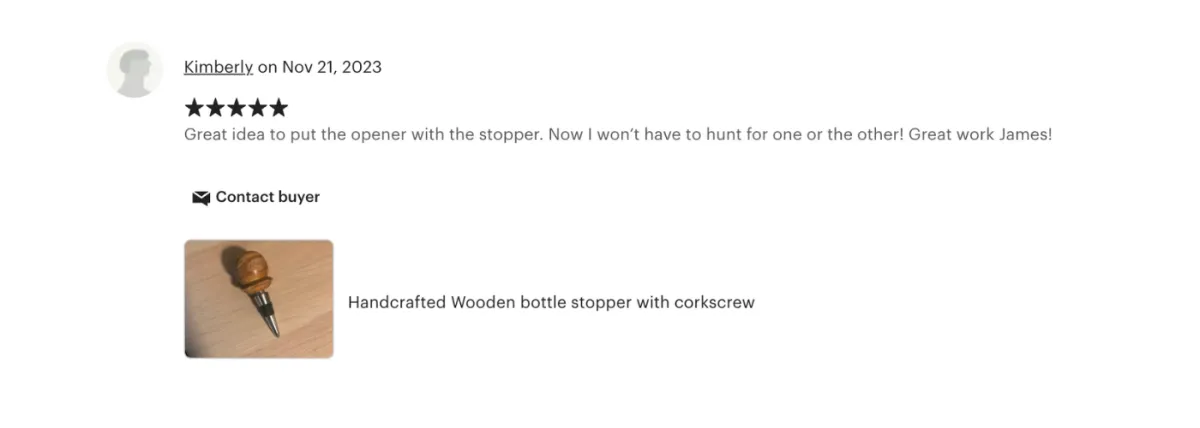Open the Handcrafted Wooden bottle stopper listing title
Image resolution: width=1200 pixels, height=428 pixels.
pyautogui.click(x=551, y=302)
